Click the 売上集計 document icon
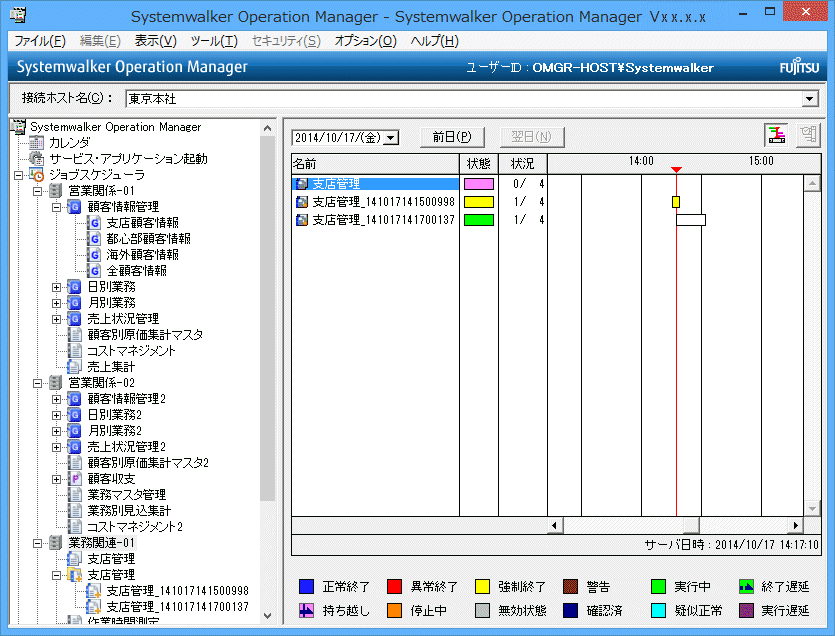 [x=74, y=366]
